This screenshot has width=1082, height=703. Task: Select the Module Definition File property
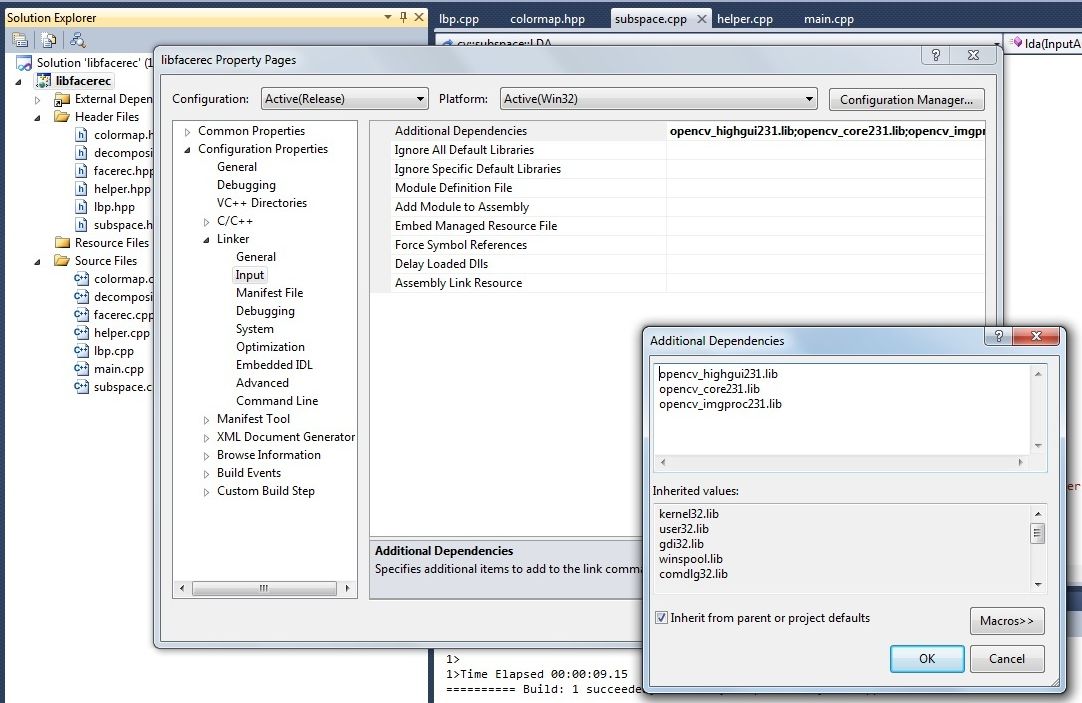(x=453, y=188)
